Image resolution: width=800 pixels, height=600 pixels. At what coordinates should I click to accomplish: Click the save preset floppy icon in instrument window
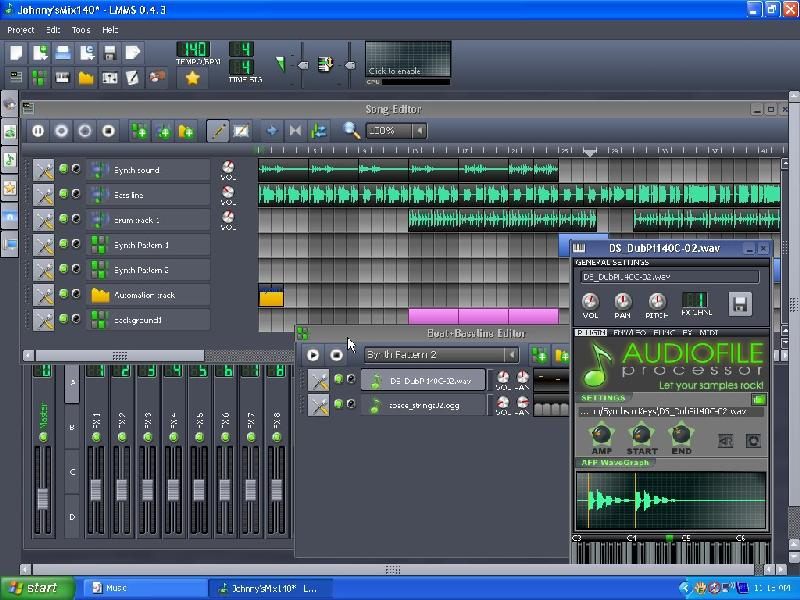740,303
